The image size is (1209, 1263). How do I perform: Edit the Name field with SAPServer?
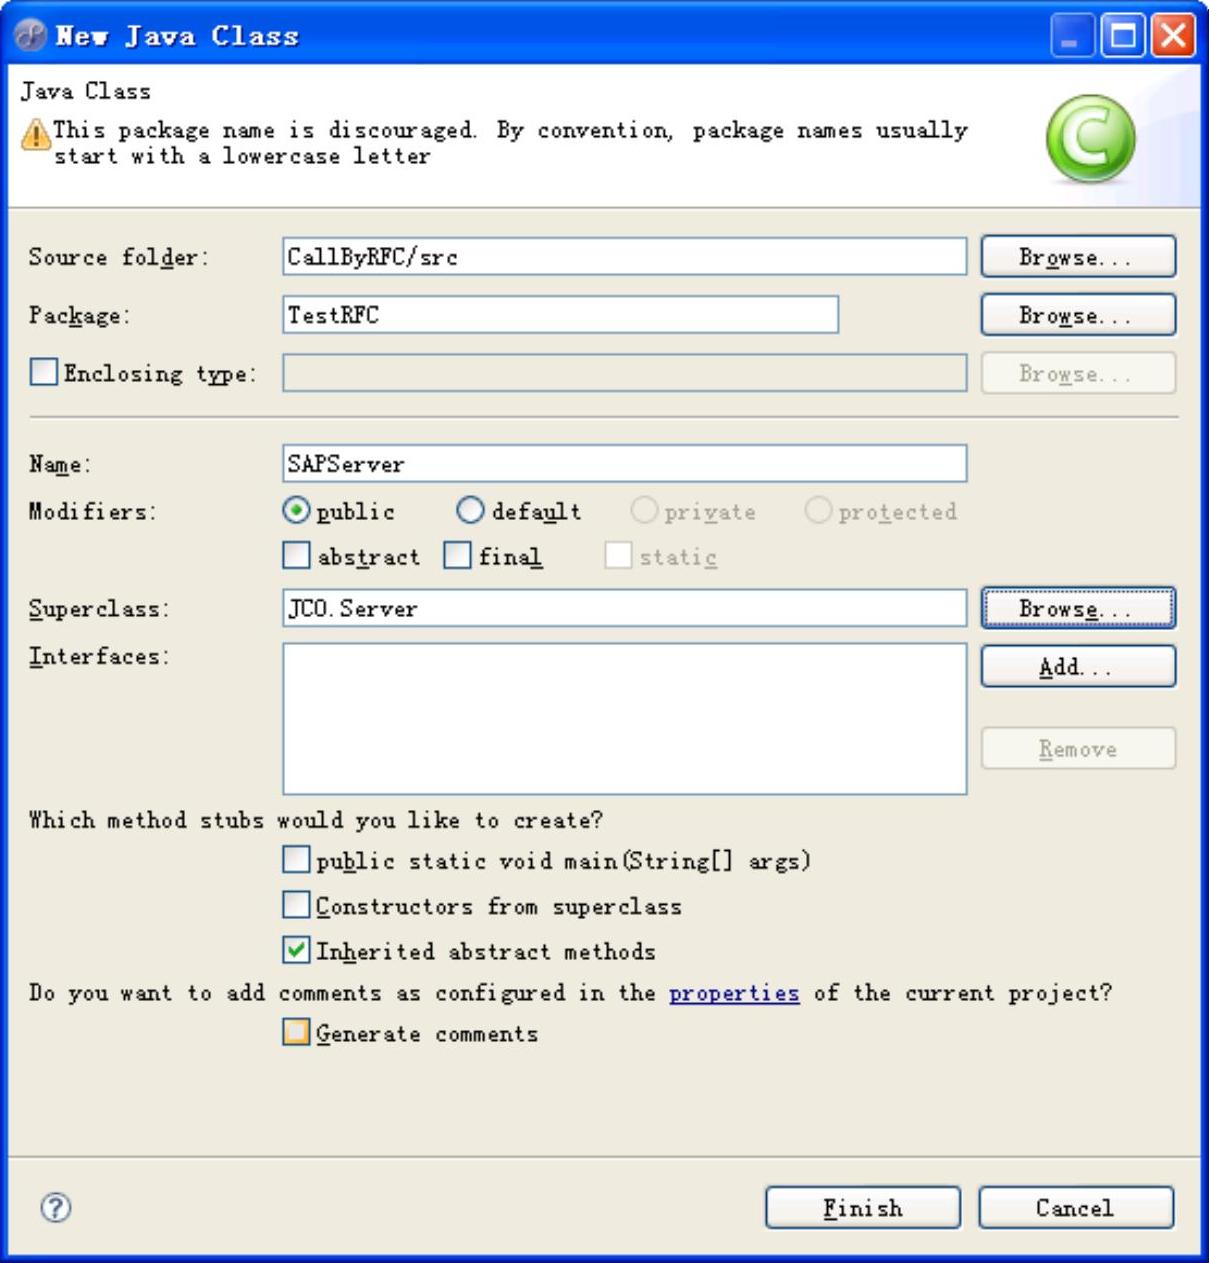(625, 464)
